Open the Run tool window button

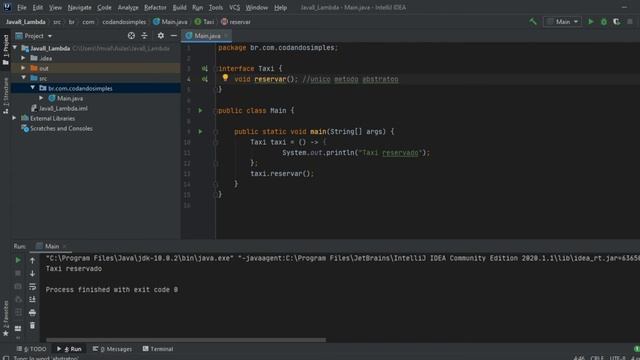tap(69, 349)
